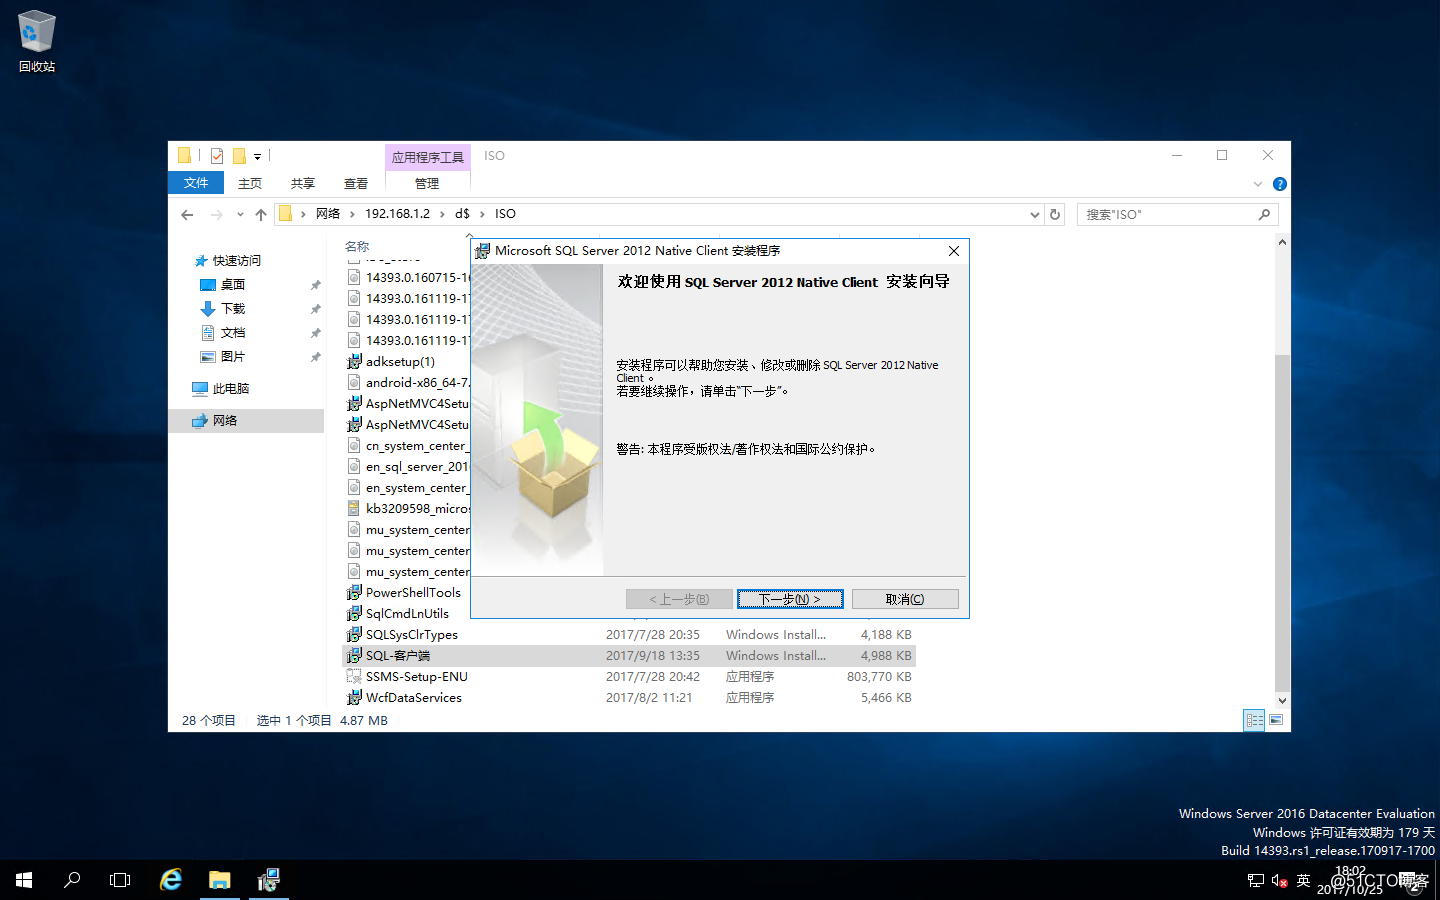
Task: Launch Internet Explorer from taskbar
Action: 171,880
